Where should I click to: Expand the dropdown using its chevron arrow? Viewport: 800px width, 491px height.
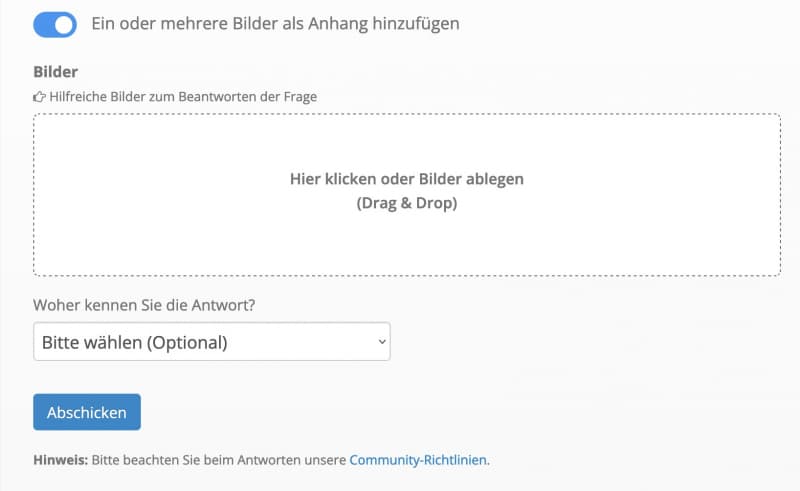tap(382, 341)
